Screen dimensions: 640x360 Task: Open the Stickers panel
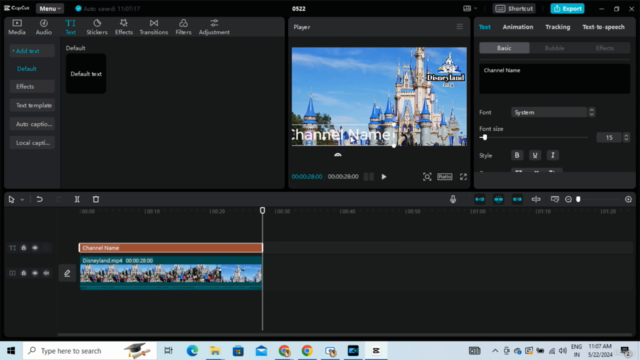97,27
